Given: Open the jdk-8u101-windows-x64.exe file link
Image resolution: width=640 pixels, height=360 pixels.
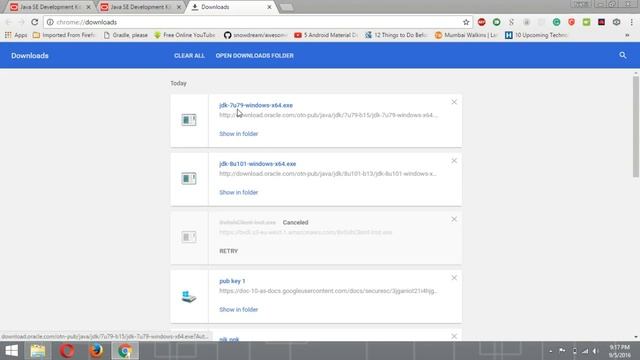Looking at the screenshot, I should click(x=258, y=164).
